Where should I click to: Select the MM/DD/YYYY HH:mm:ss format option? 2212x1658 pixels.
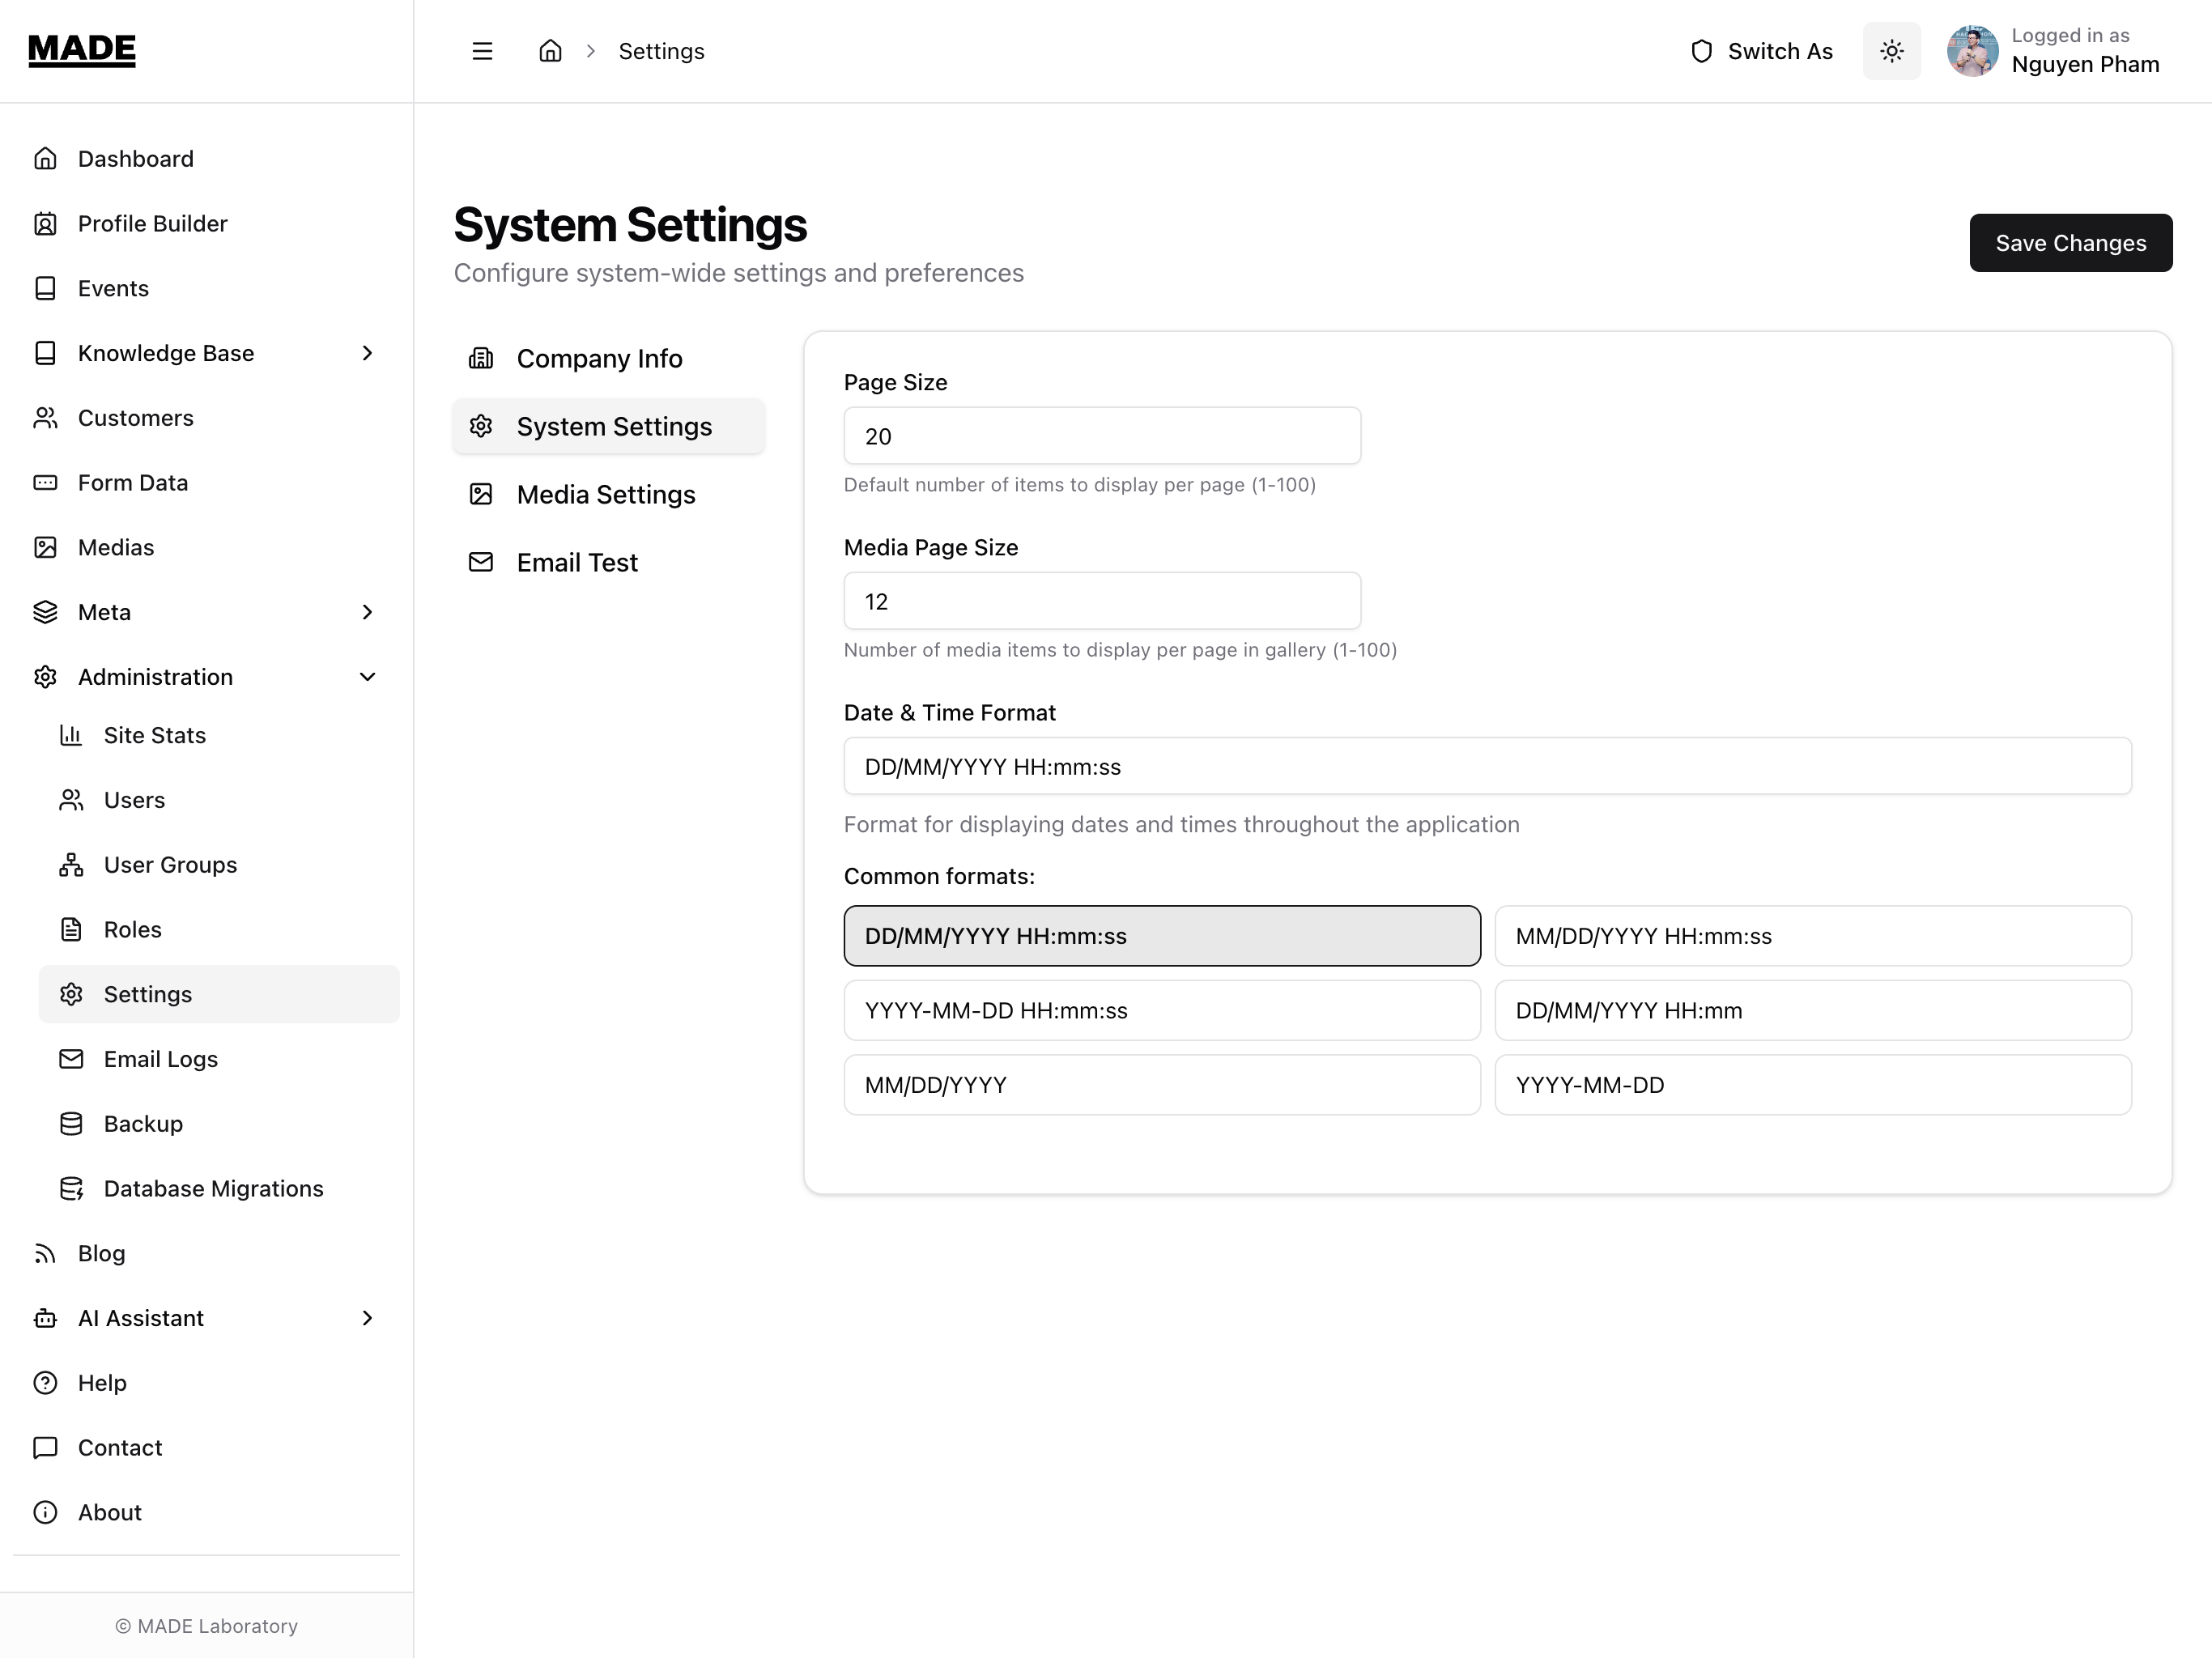coord(1812,936)
